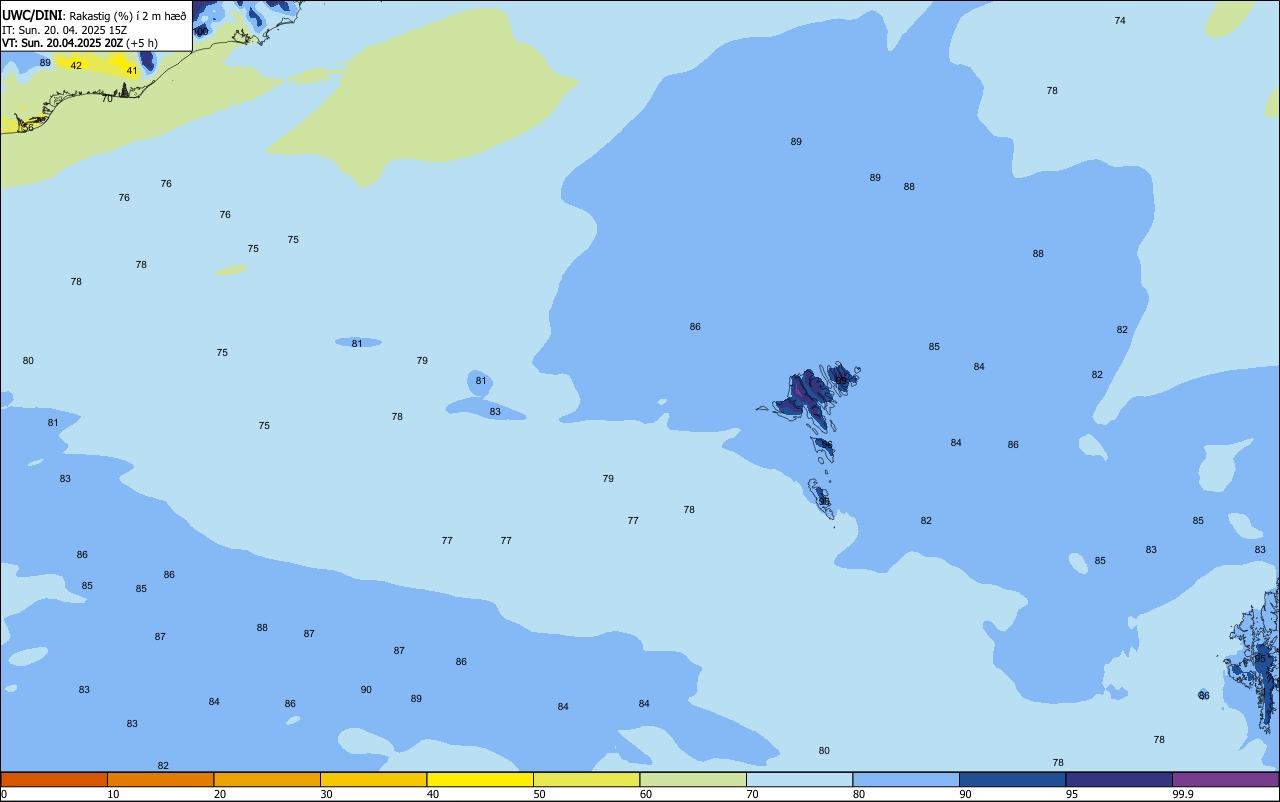Click the legend scale label '0'

[x=4, y=794]
